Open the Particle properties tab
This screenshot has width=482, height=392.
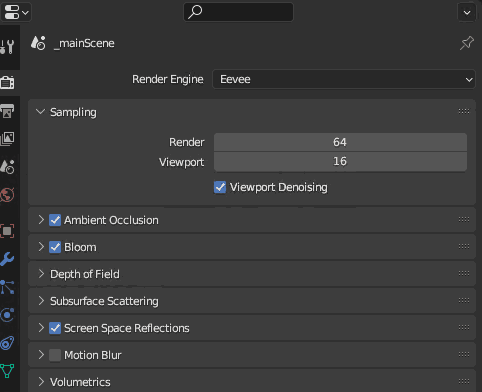7,287
